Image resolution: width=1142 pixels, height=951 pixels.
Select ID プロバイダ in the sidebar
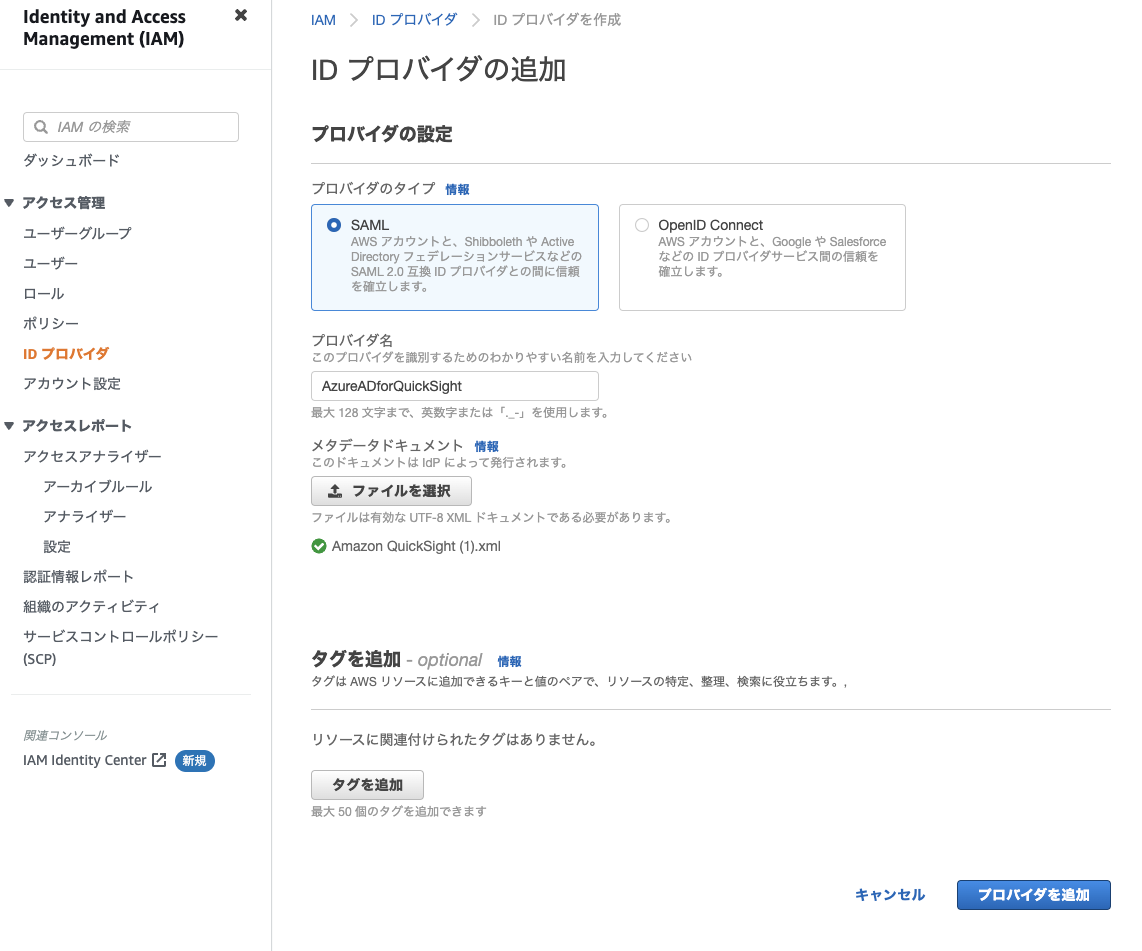[x=66, y=354]
